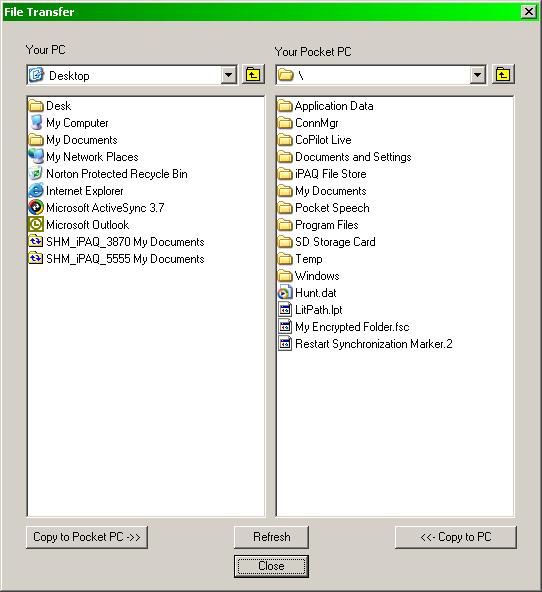Select the iPAQ File Store folder
The image size is (542, 592).
[x=322, y=174]
